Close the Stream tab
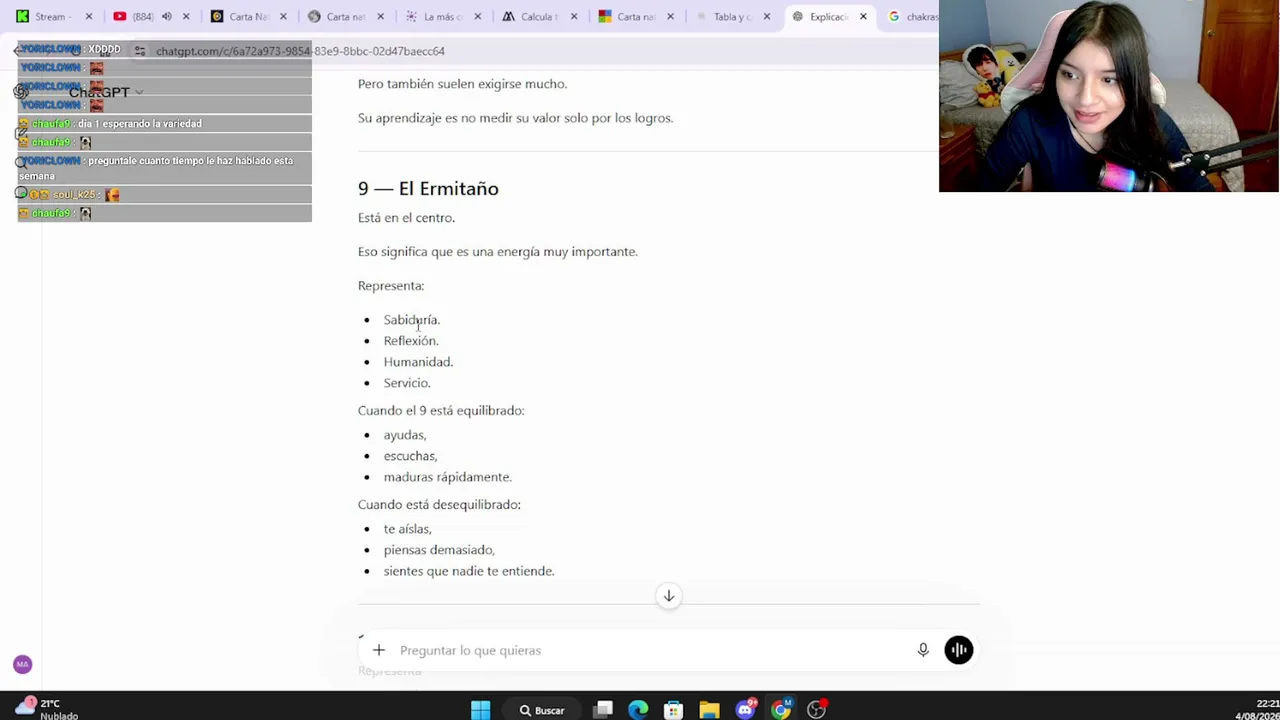The width and height of the screenshot is (1280, 720). point(88,16)
